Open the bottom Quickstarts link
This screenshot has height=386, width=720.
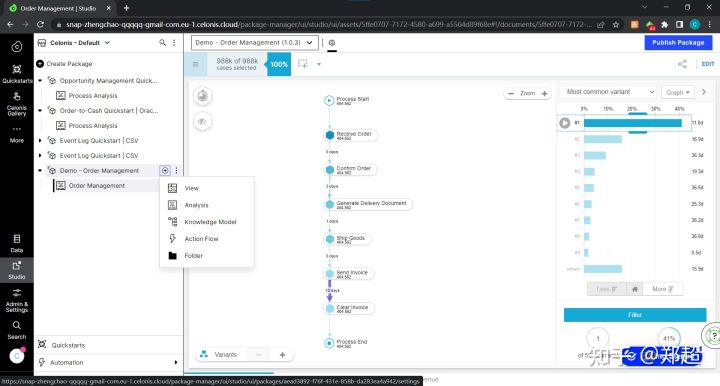[x=68, y=345]
